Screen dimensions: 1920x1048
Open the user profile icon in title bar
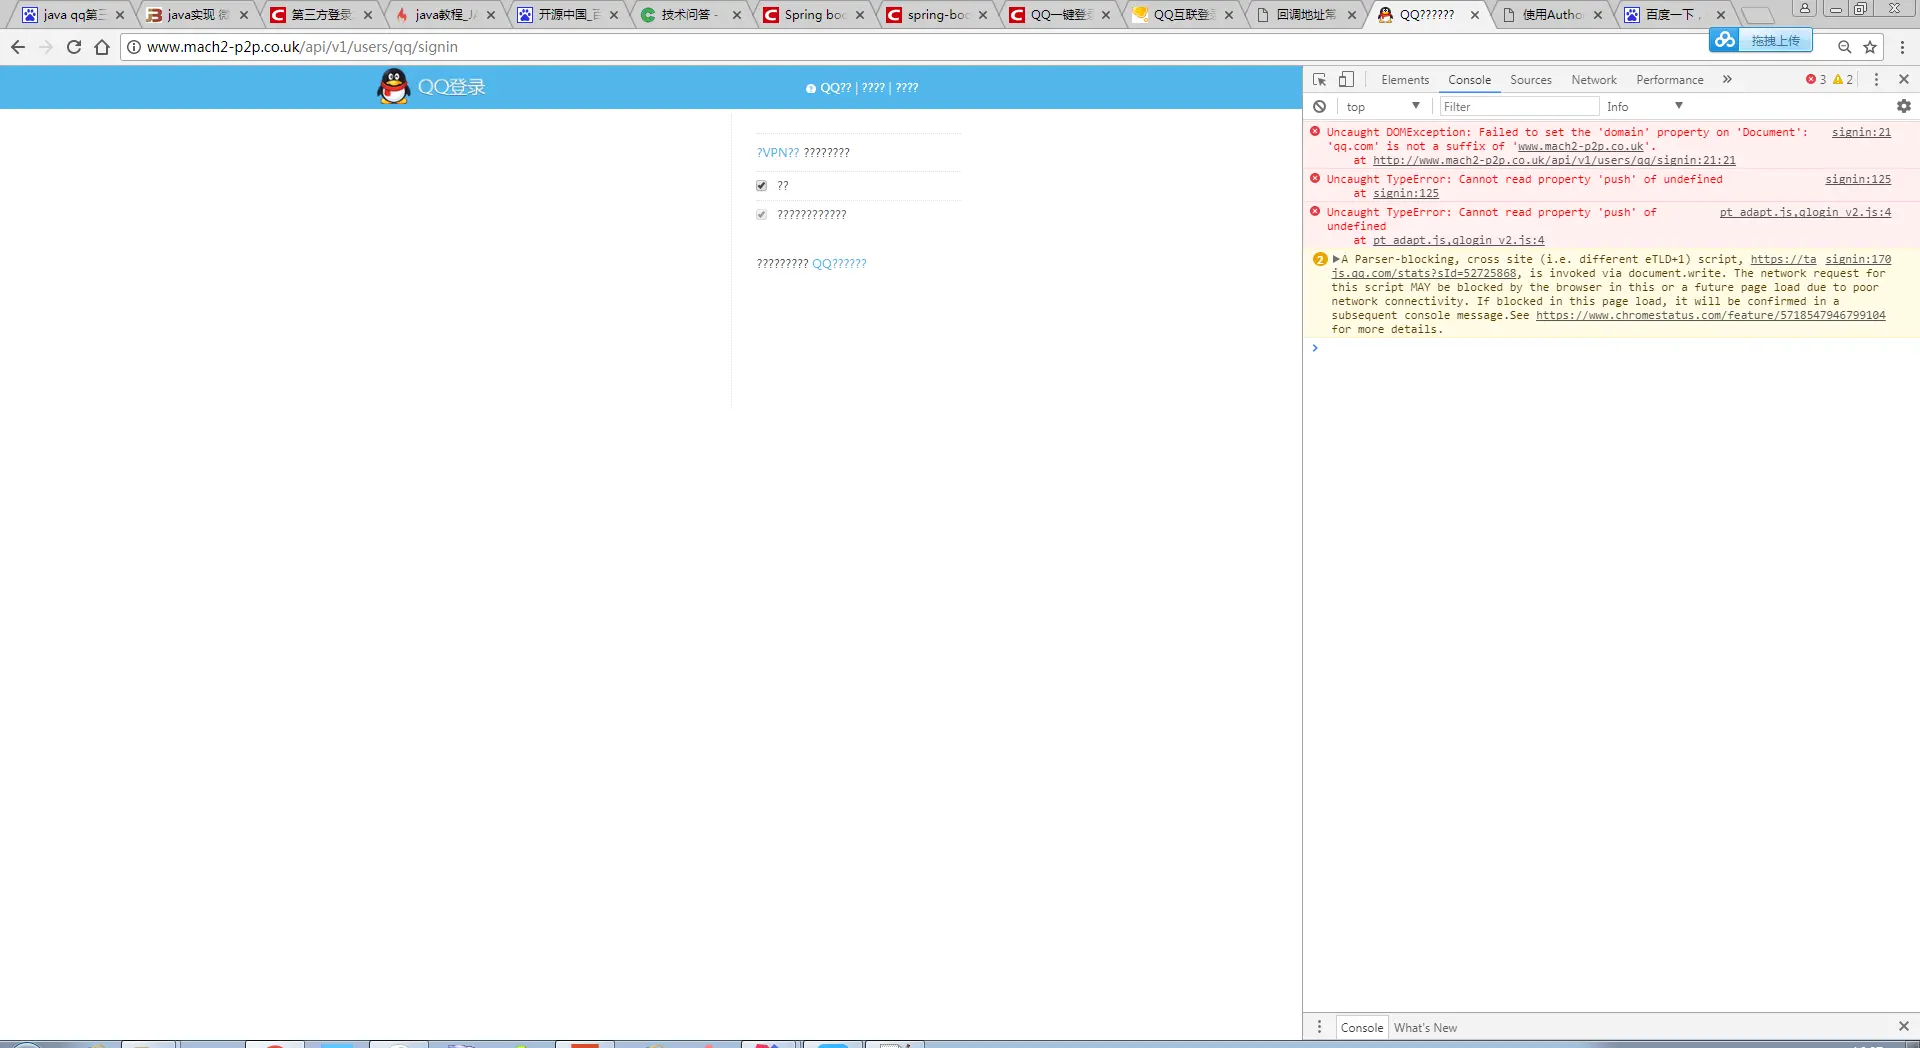[1804, 9]
